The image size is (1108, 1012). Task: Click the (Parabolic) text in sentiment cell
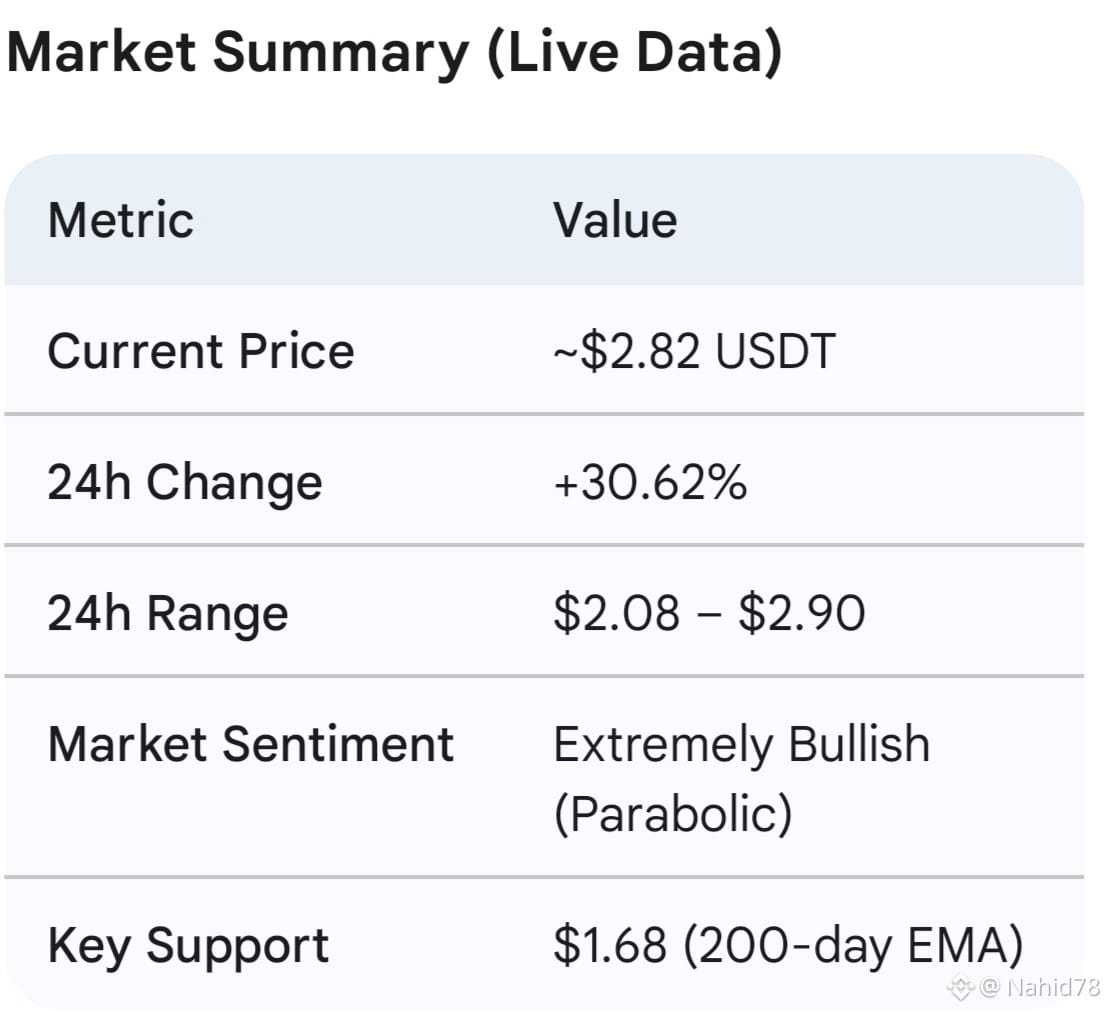[673, 814]
